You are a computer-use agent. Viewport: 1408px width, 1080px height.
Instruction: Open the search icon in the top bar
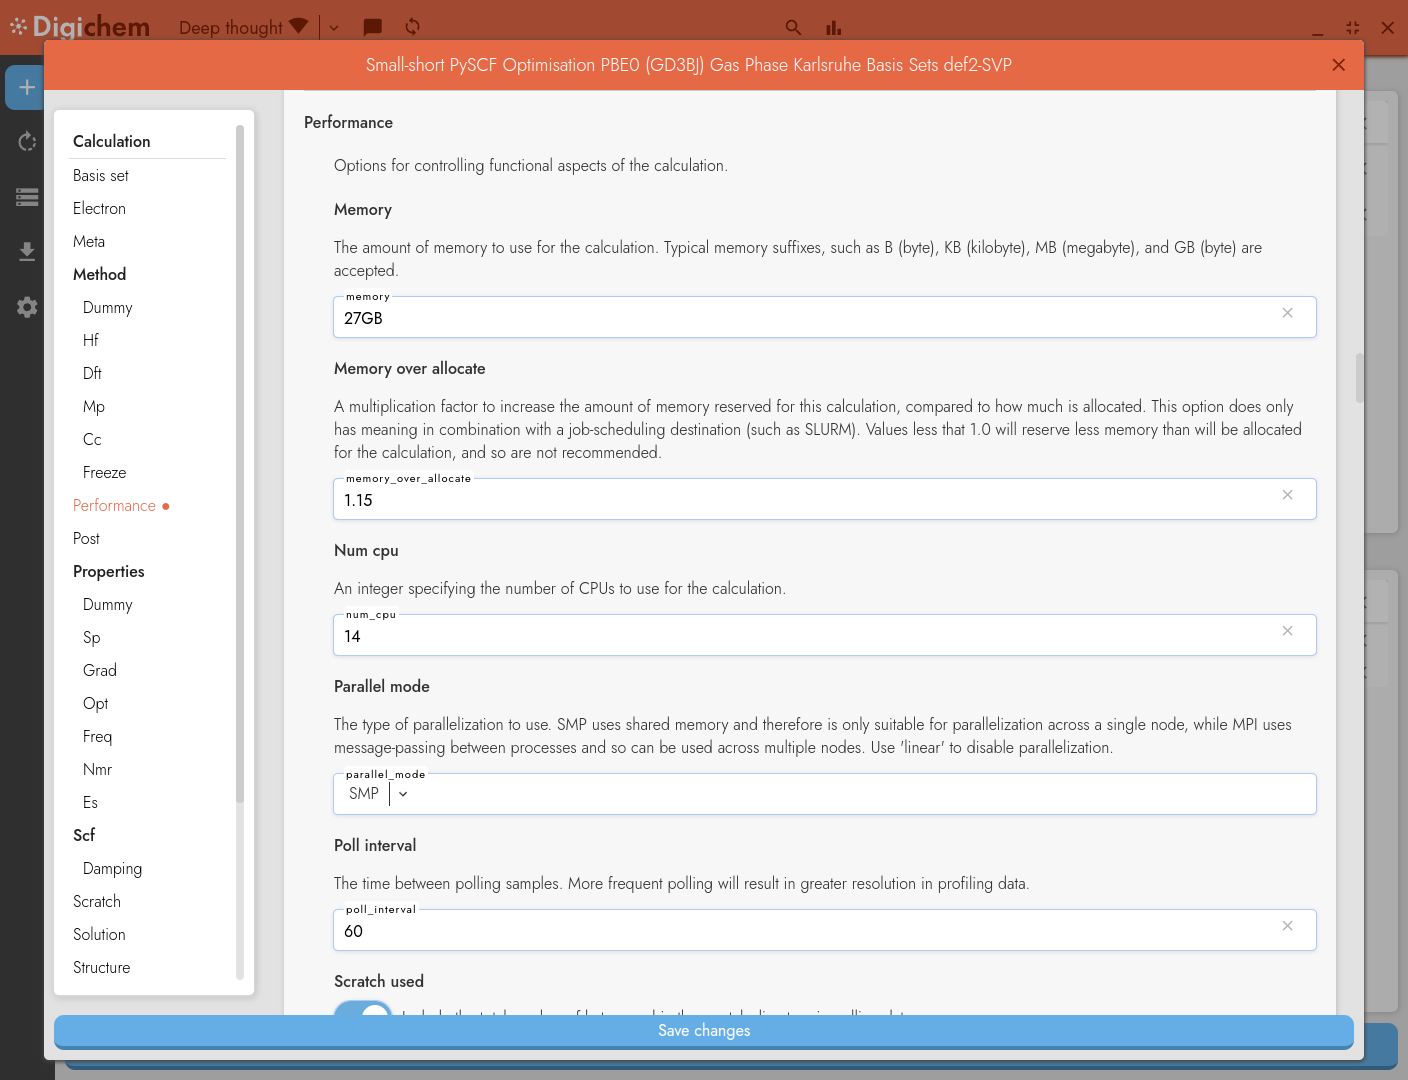[793, 28]
